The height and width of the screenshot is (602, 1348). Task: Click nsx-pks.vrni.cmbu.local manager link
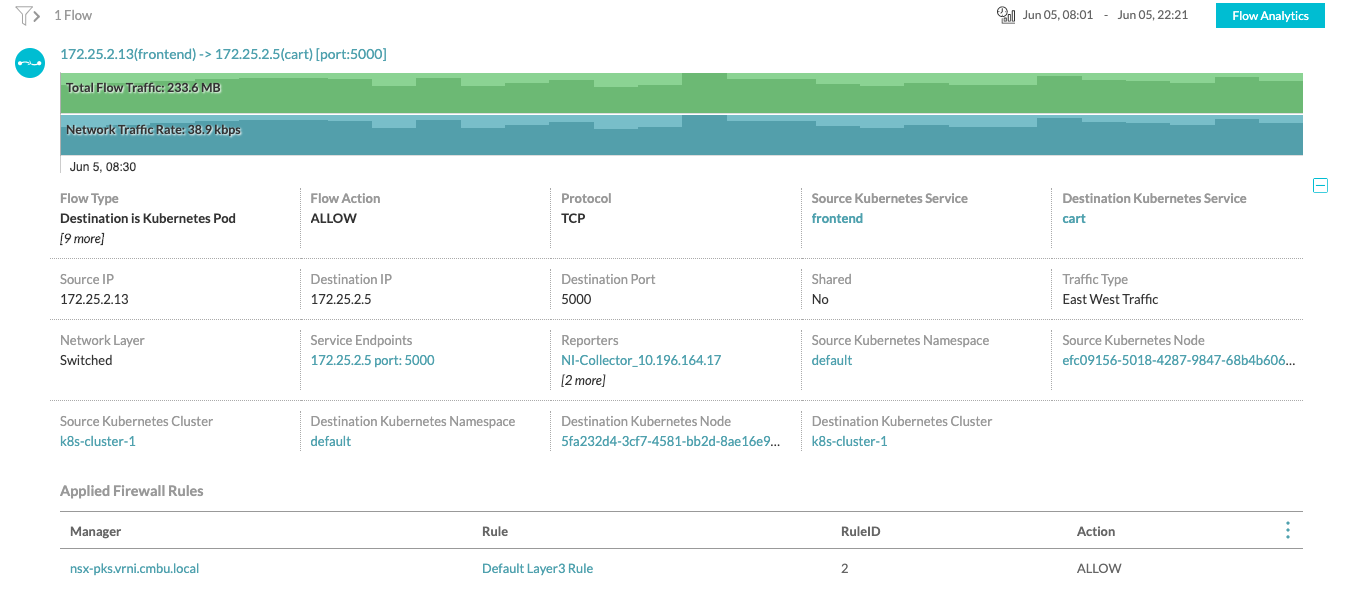[x=134, y=568]
